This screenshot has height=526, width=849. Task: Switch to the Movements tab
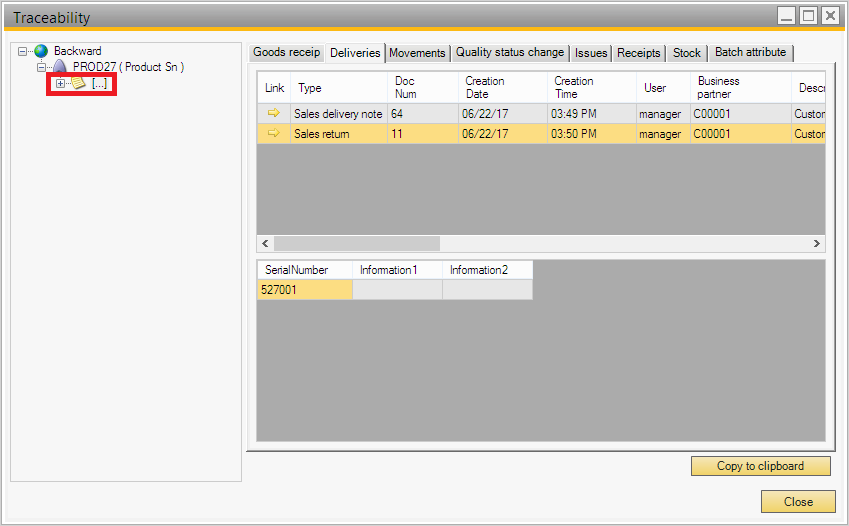click(x=417, y=53)
